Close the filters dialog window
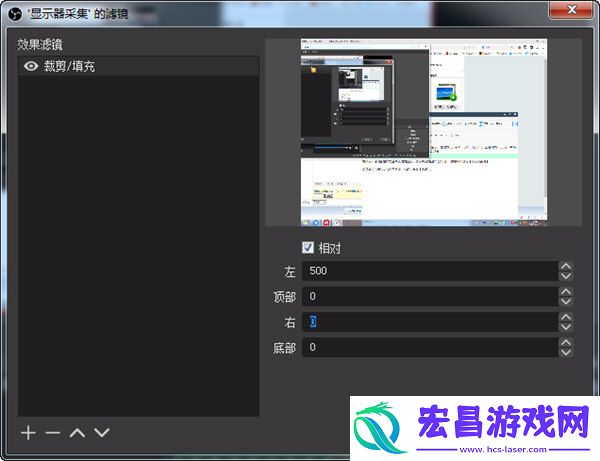This screenshot has width=600, height=461. (572, 9)
